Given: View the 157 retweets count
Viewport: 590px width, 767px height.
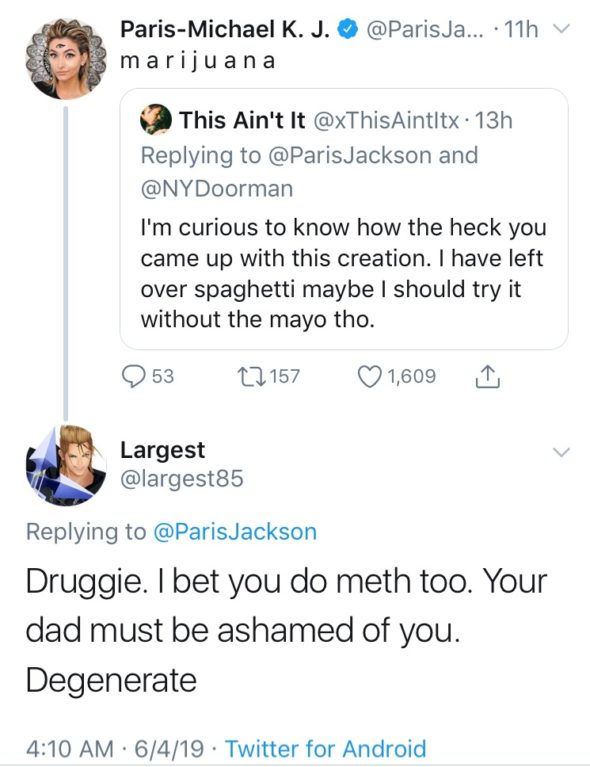Looking at the screenshot, I should [285, 376].
